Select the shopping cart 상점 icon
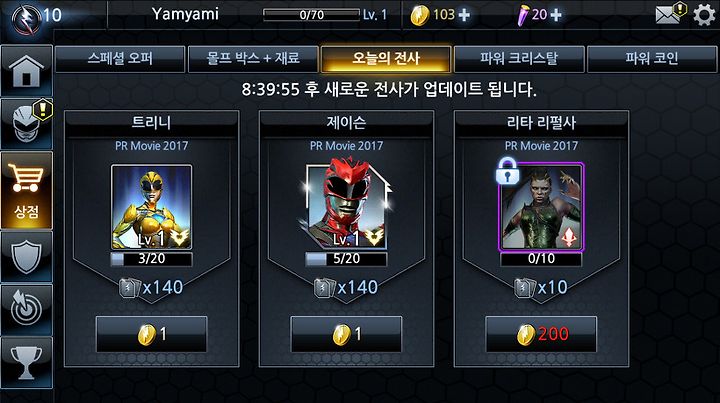 tap(26, 190)
